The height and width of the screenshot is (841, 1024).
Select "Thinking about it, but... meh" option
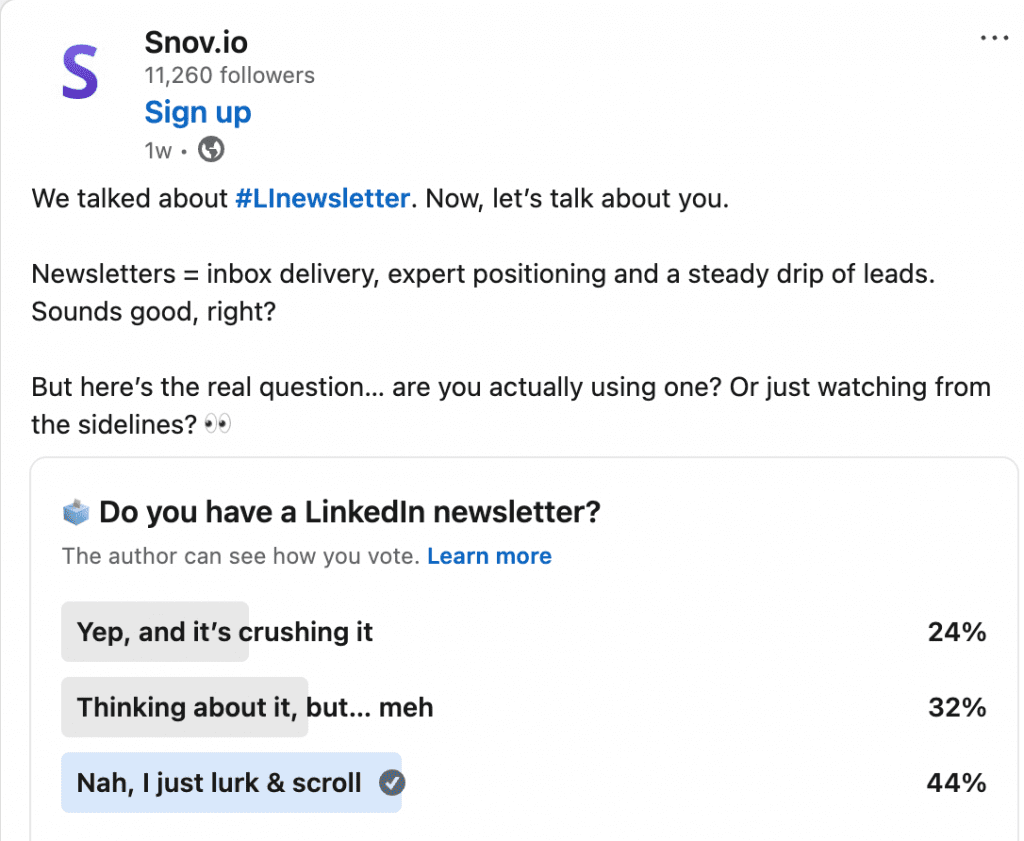pos(255,707)
